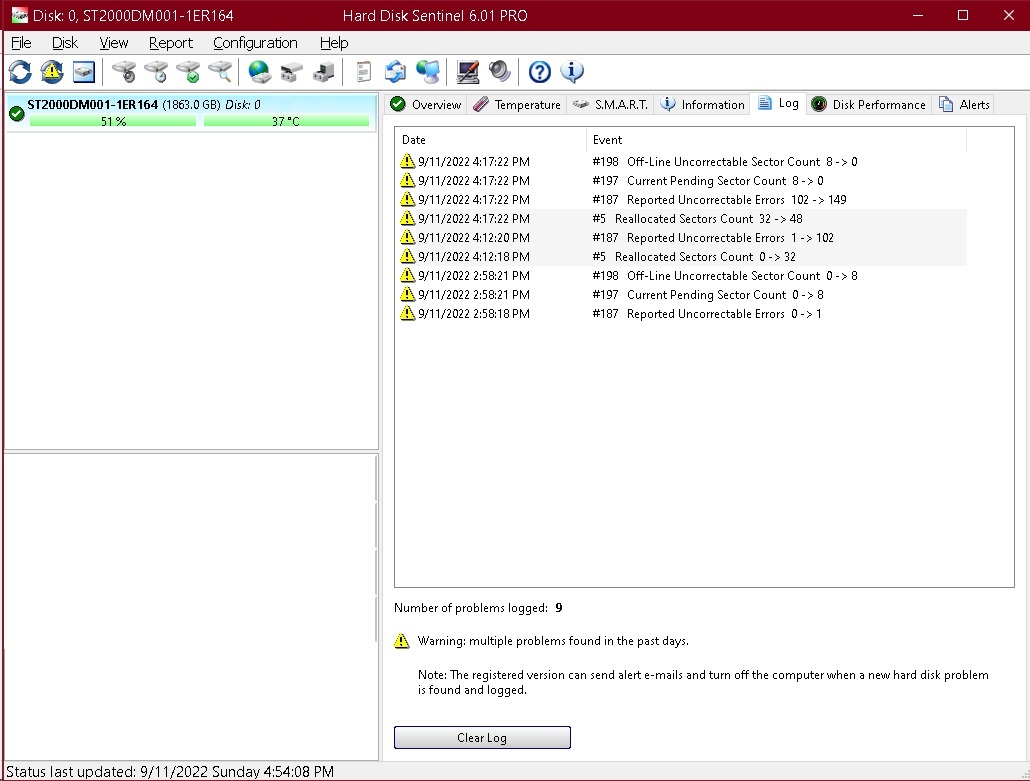The image size is (1030, 781).
Task: Click the blue info bubble icon
Action: [572, 72]
